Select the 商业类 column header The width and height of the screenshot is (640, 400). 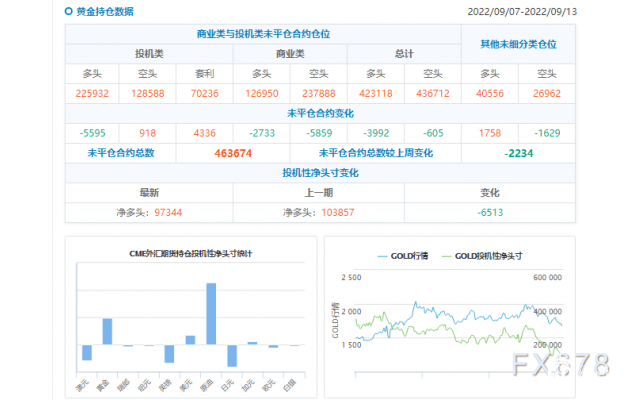tap(290, 53)
